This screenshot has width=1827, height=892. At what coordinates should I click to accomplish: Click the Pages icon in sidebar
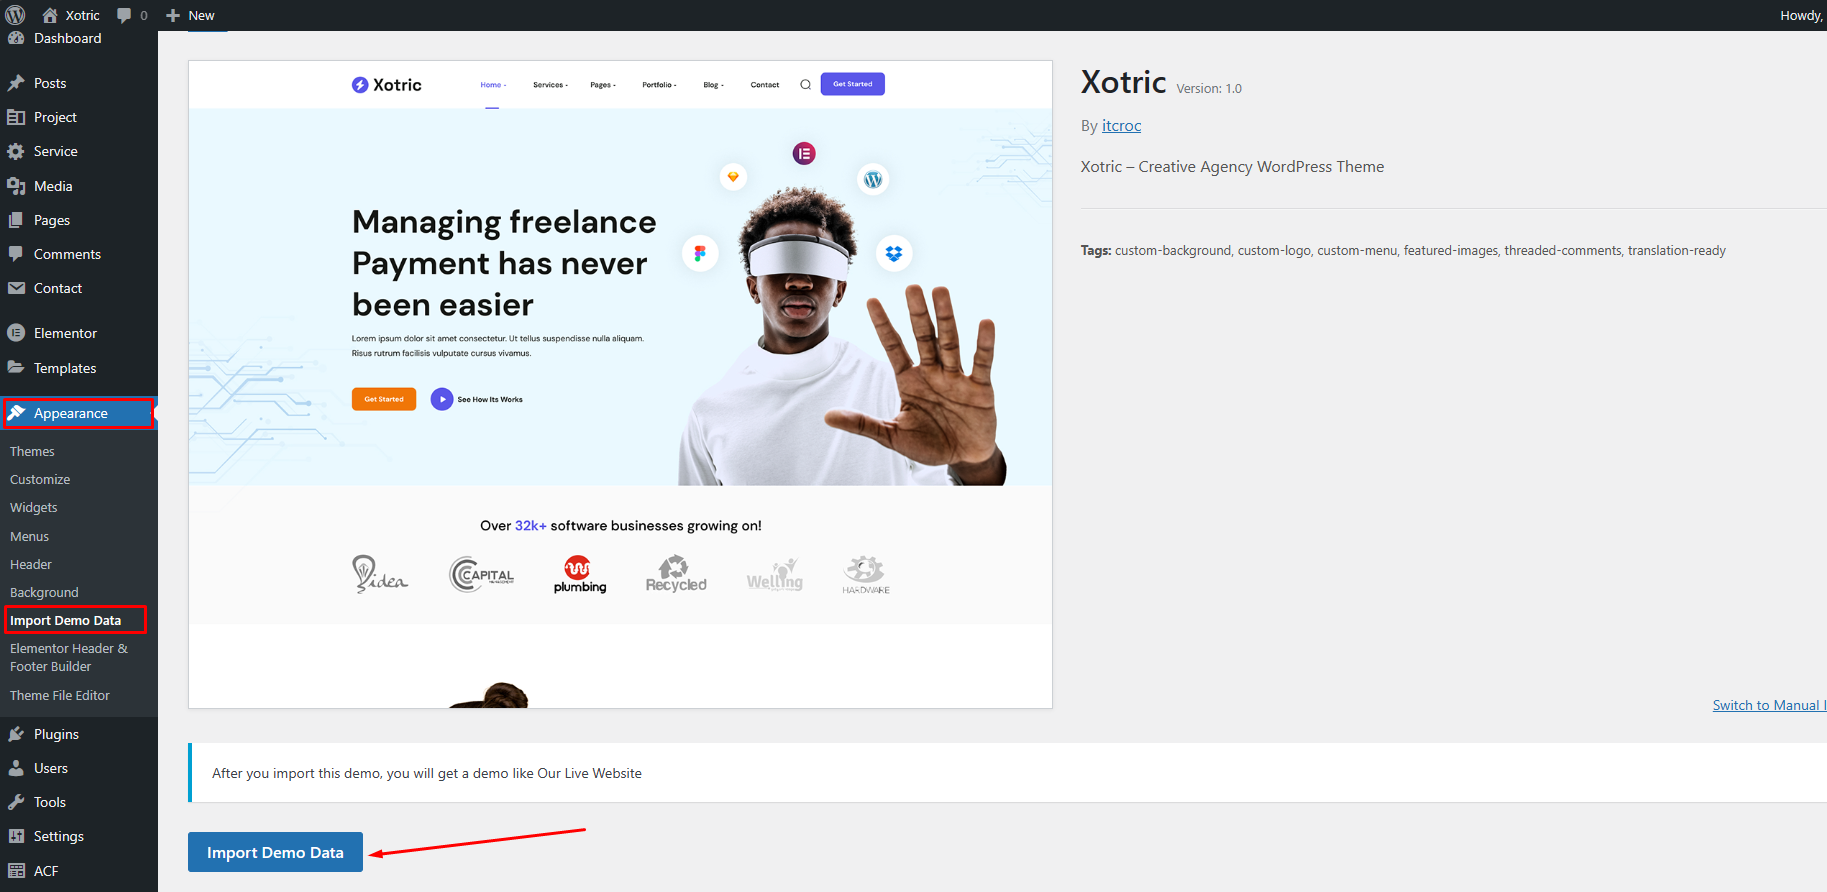coord(16,220)
